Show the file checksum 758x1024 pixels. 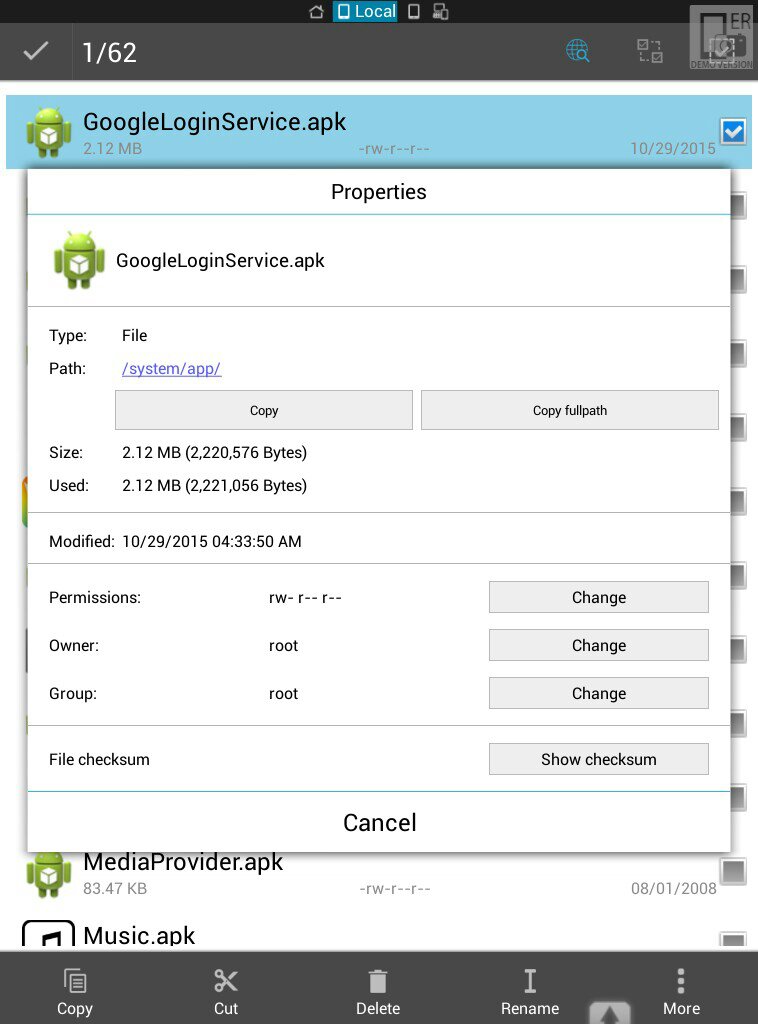pos(599,759)
